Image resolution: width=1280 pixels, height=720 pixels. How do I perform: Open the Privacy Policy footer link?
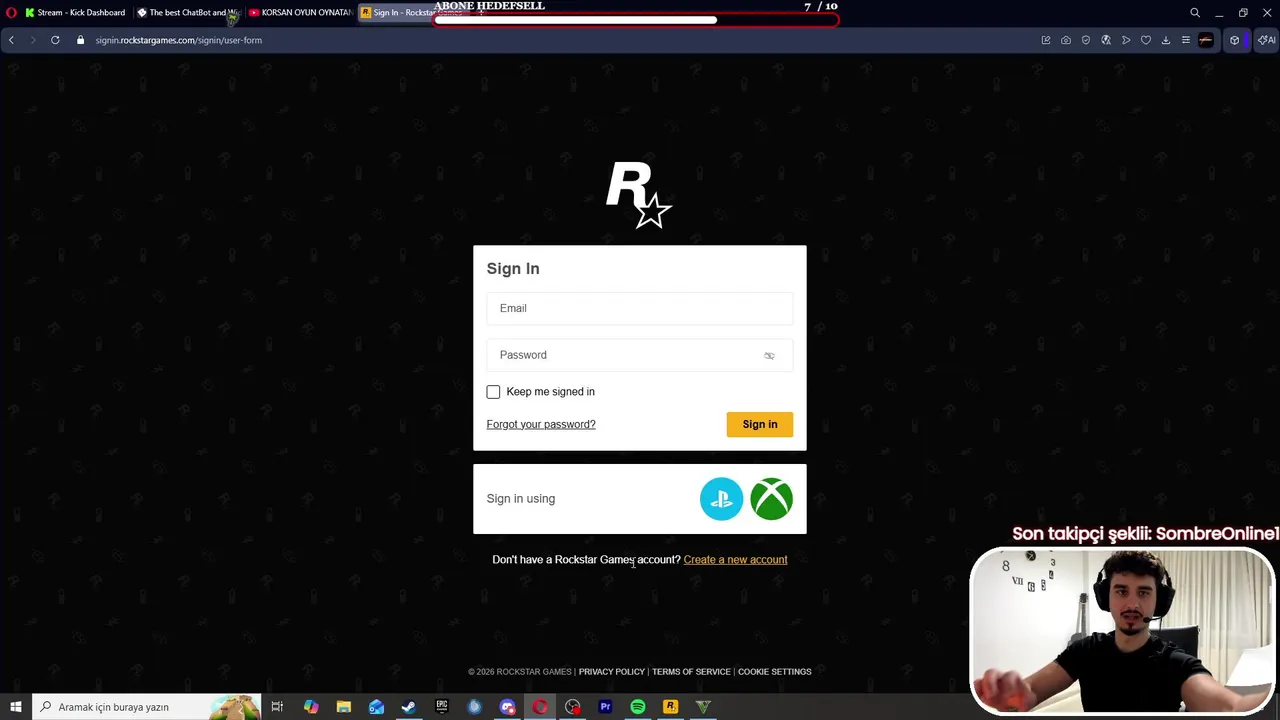coord(611,672)
